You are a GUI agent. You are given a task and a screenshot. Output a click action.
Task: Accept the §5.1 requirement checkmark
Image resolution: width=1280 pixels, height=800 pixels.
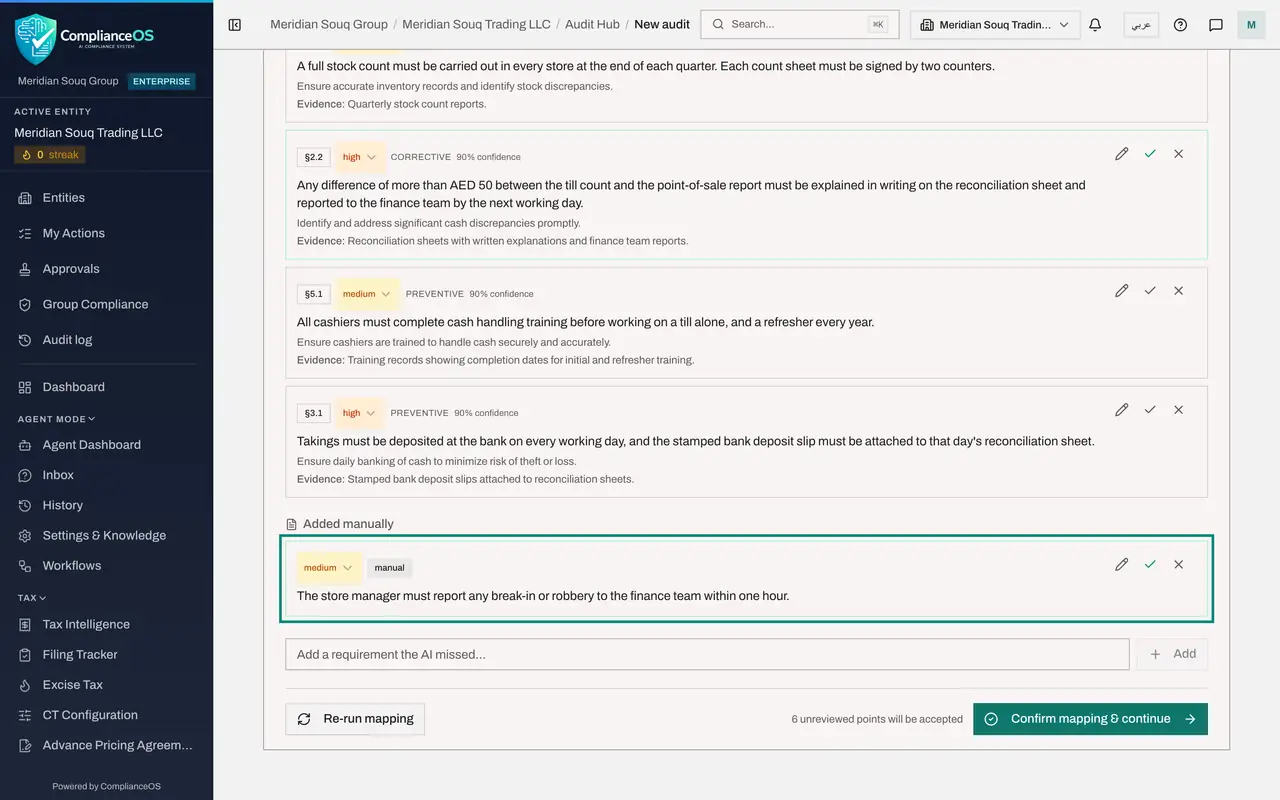coord(1150,291)
